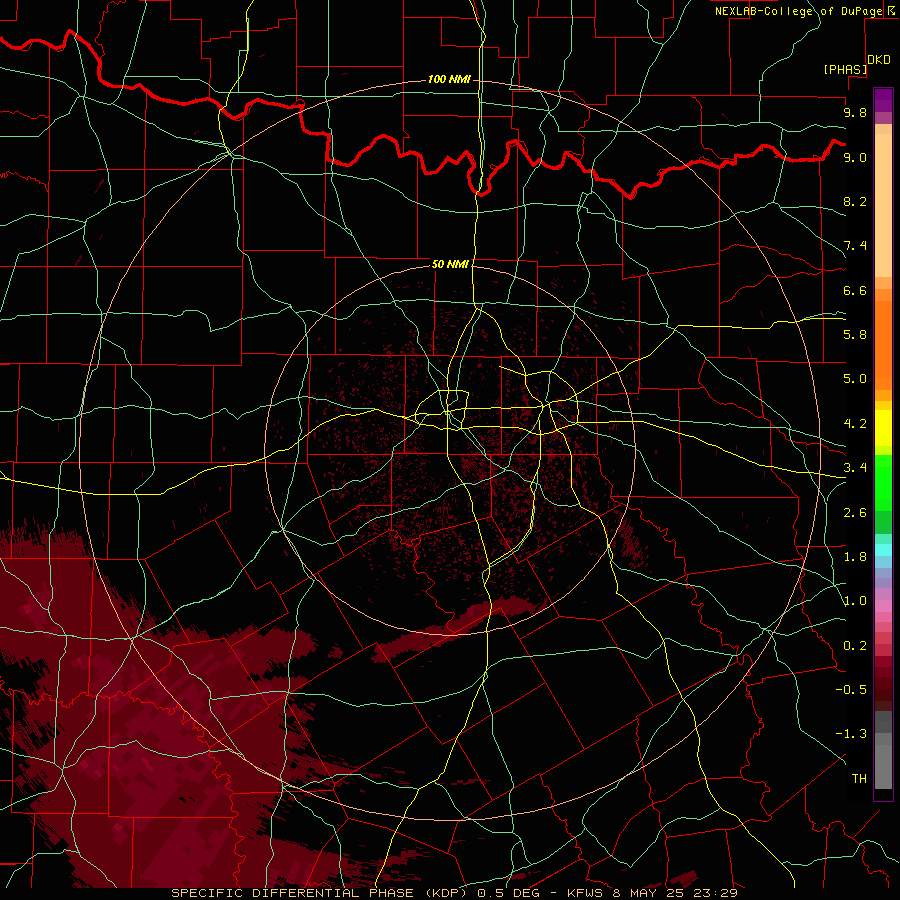
Task: Click the 50 NMI range ring label
Action: (x=451, y=264)
